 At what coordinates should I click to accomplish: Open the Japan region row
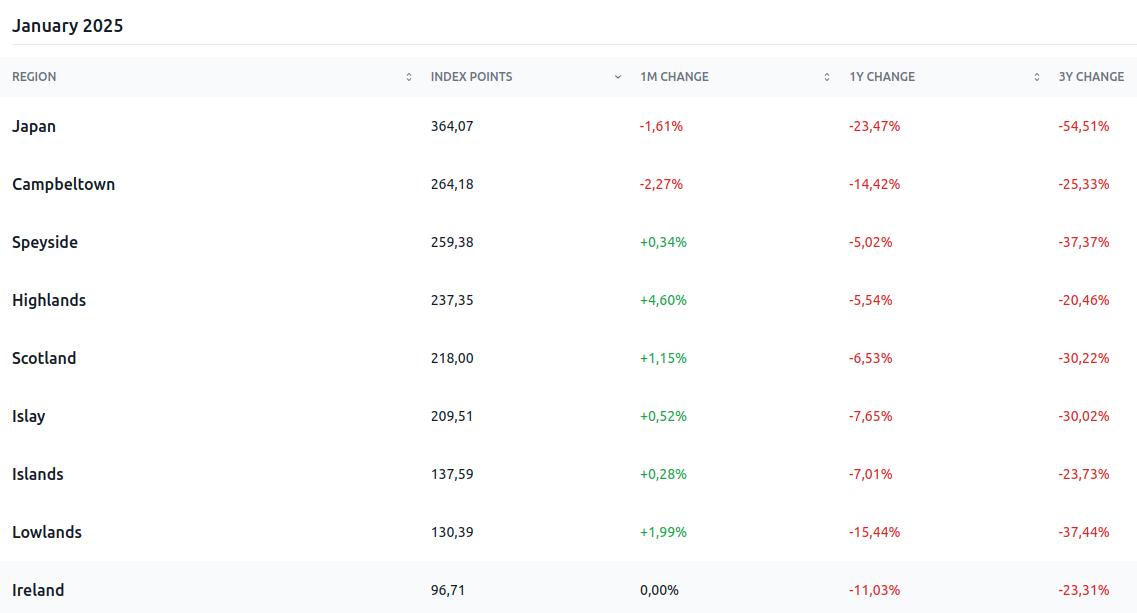pos(34,126)
